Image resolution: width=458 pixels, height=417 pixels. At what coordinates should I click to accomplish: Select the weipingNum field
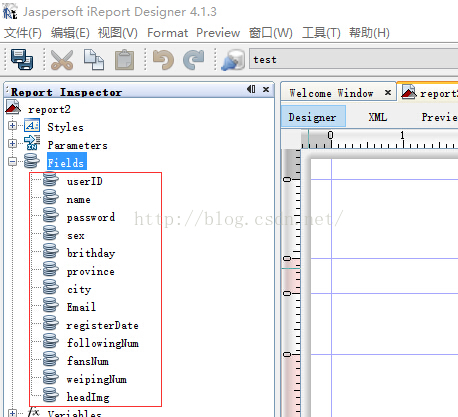click(97, 379)
